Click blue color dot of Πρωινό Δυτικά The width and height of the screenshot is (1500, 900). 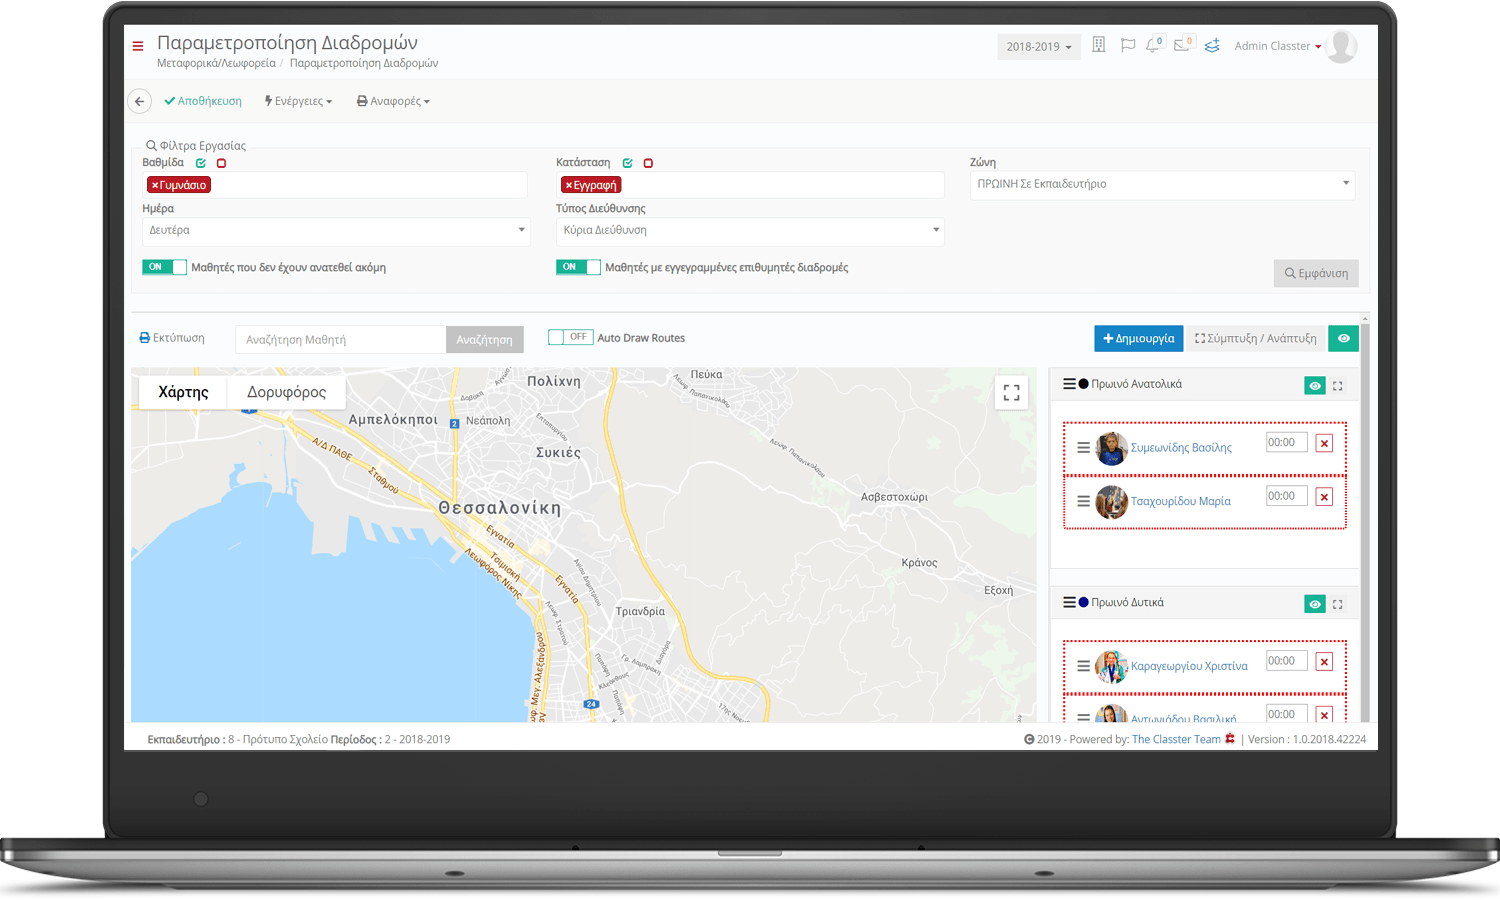[x=1083, y=602]
